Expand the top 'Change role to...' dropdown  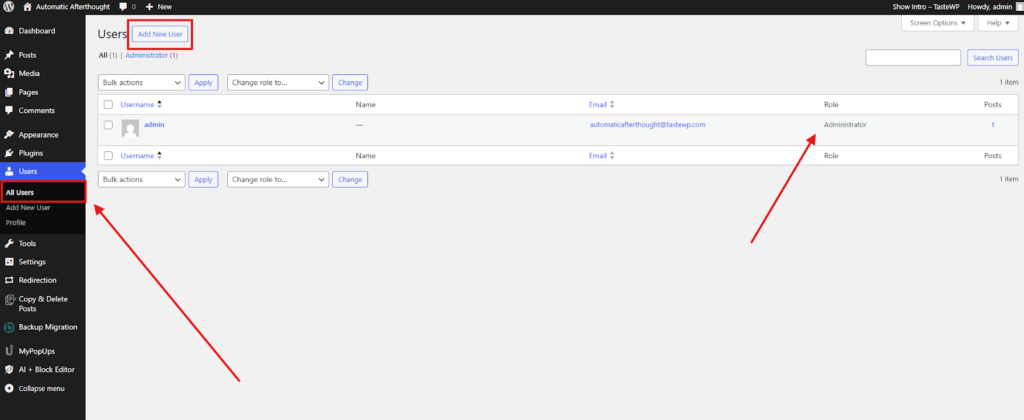pyautogui.click(x=277, y=83)
